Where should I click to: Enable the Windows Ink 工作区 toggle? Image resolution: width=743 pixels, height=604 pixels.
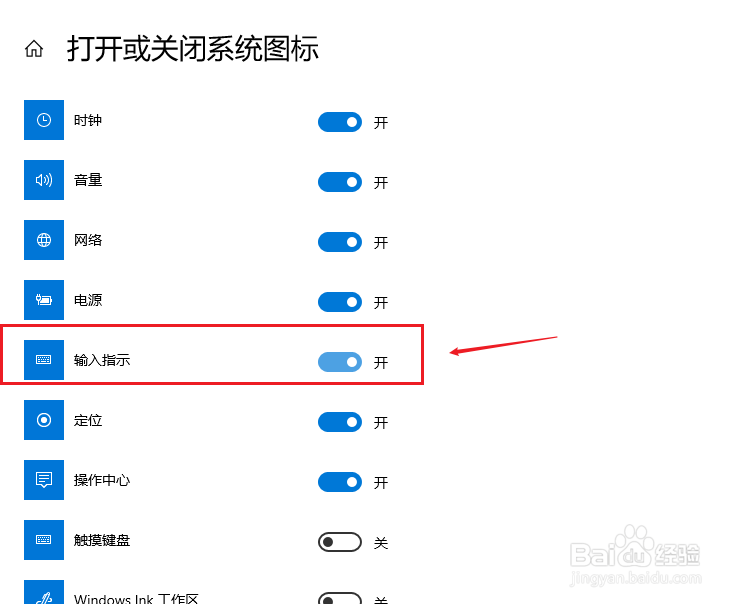[x=340, y=598]
